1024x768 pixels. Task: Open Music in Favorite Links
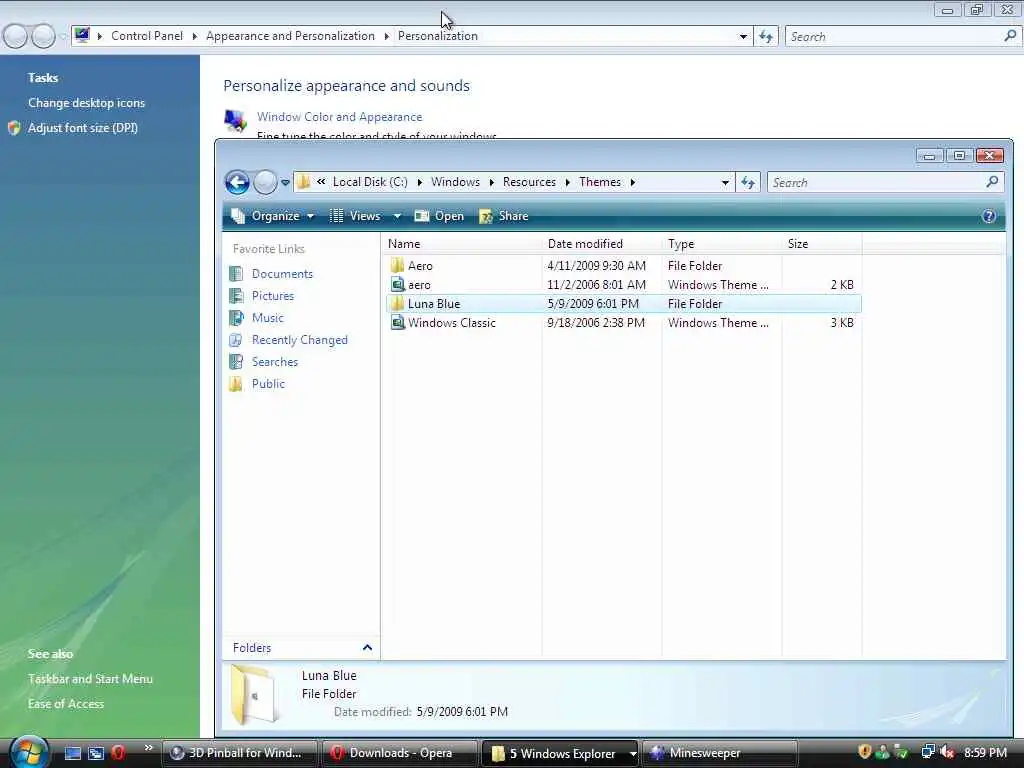268,317
